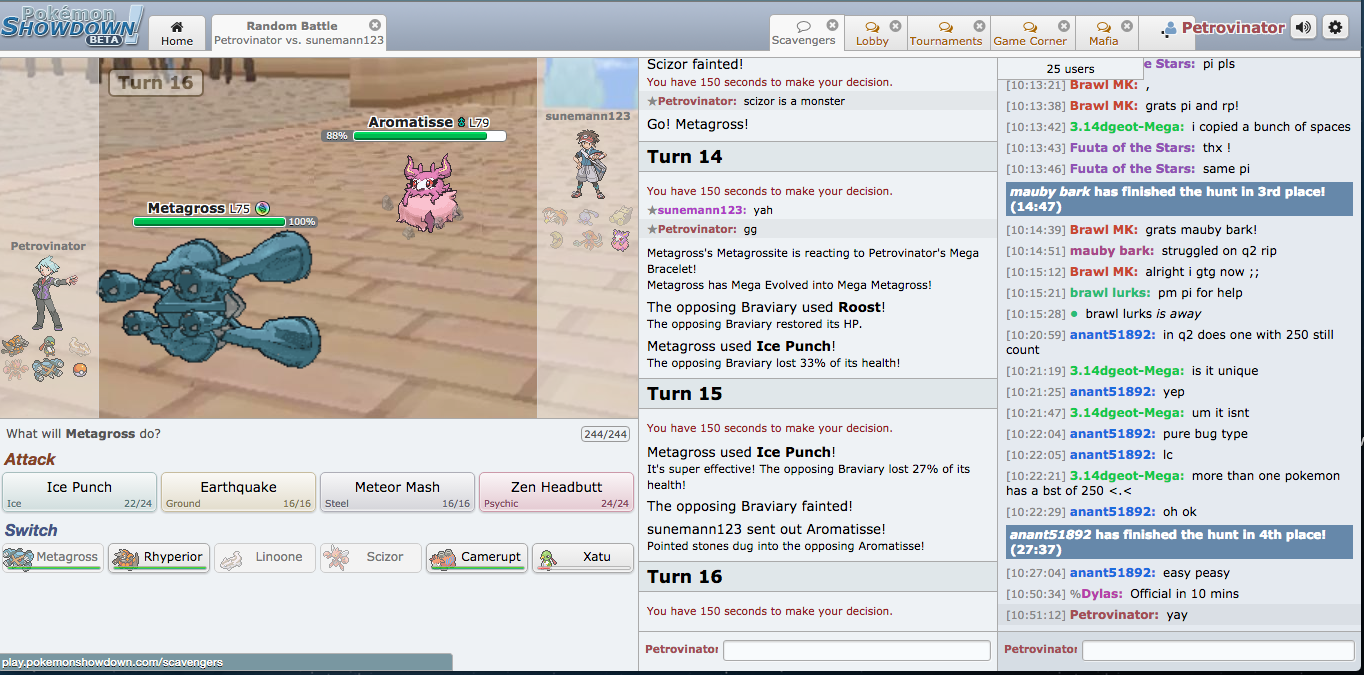
Task: Click 3.14dgeot-Mega in 'is it unique' message
Action: (1127, 371)
